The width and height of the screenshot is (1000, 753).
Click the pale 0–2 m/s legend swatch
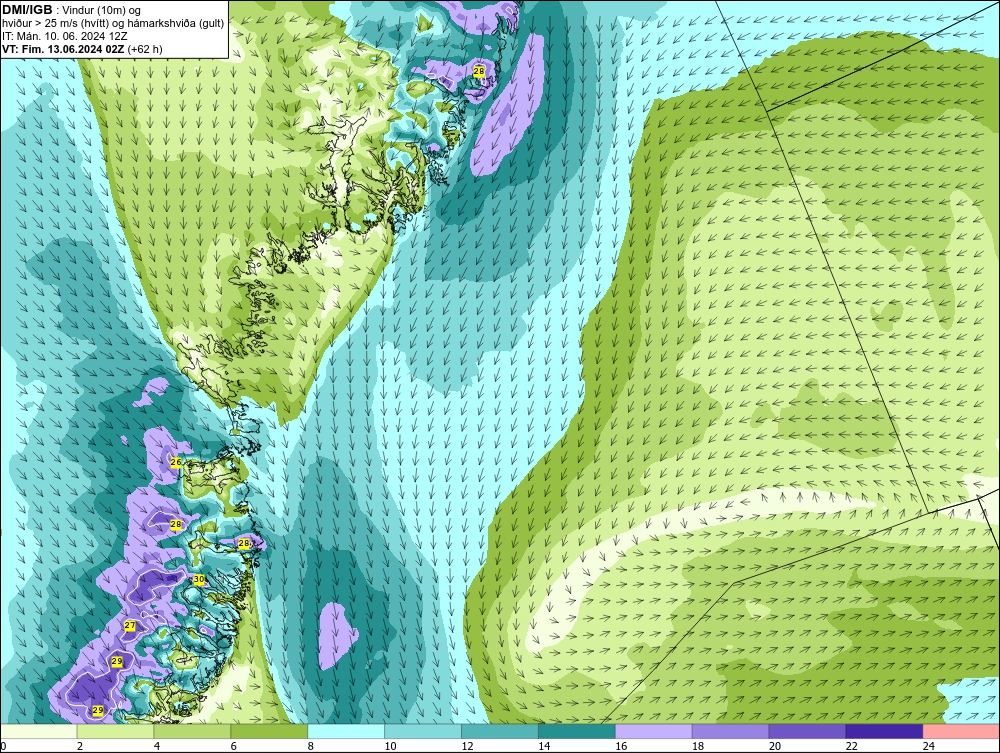click(38, 731)
